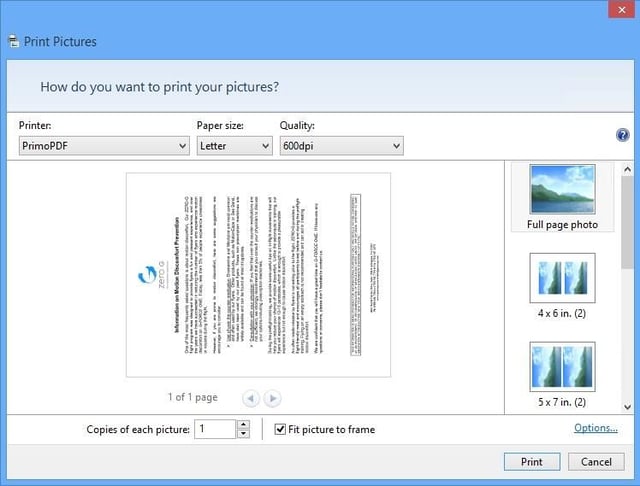Open the Quality dropdown showing 600dpi
640x486 pixels.
click(342, 146)
